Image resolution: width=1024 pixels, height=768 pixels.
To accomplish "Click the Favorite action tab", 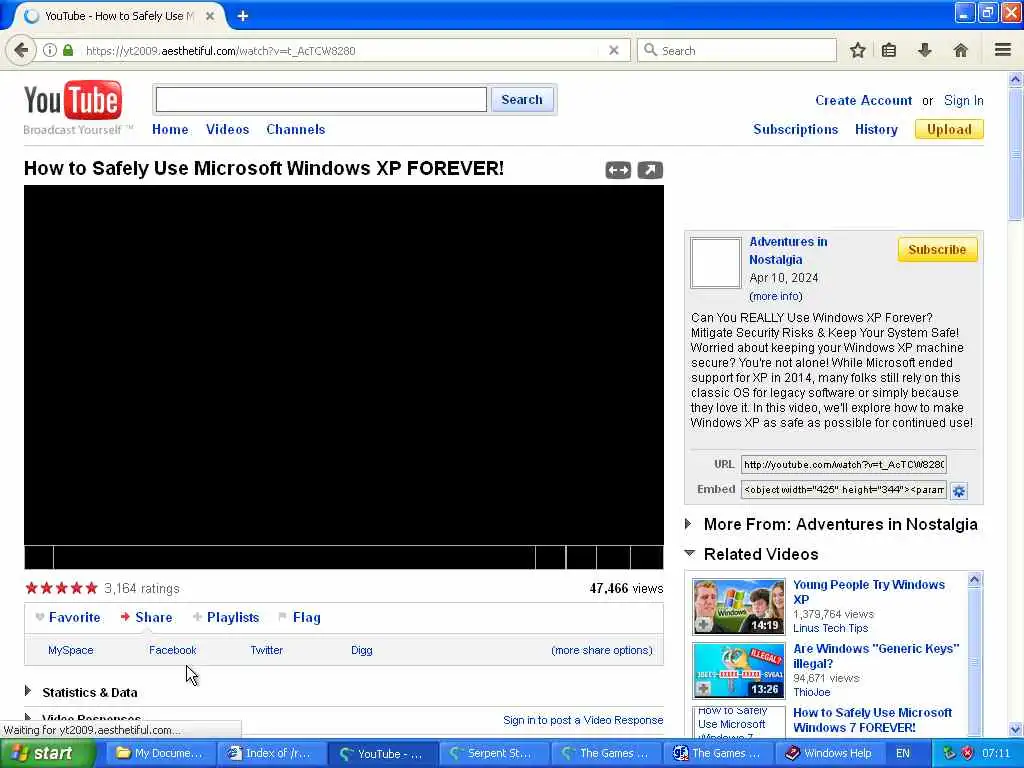I will pos(69,617).
